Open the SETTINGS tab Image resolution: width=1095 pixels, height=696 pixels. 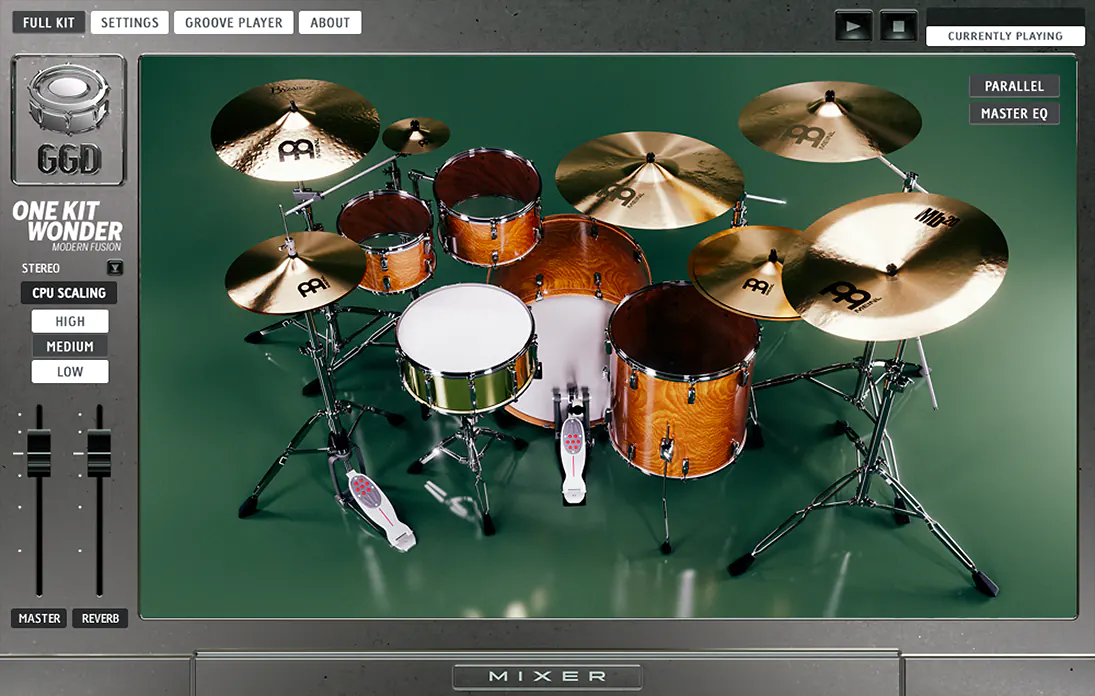pyautogui.click(x=129, y=21)
